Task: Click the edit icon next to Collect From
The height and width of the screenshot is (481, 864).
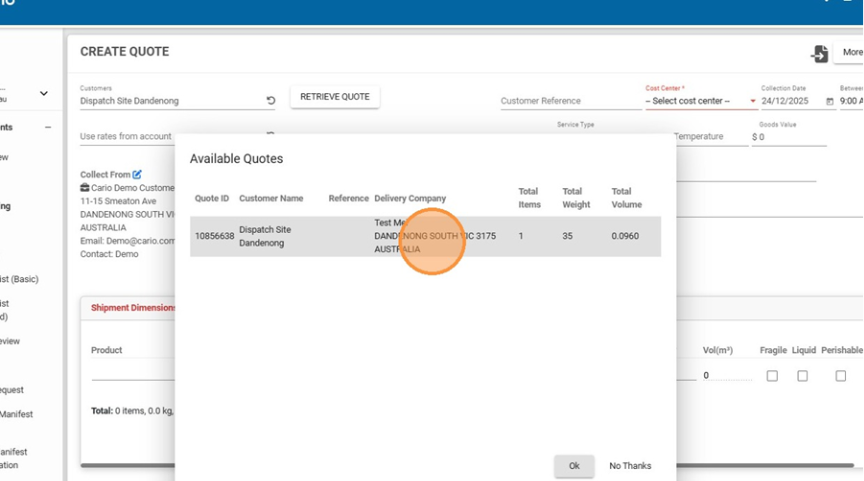Action: [x=137, y=175]
